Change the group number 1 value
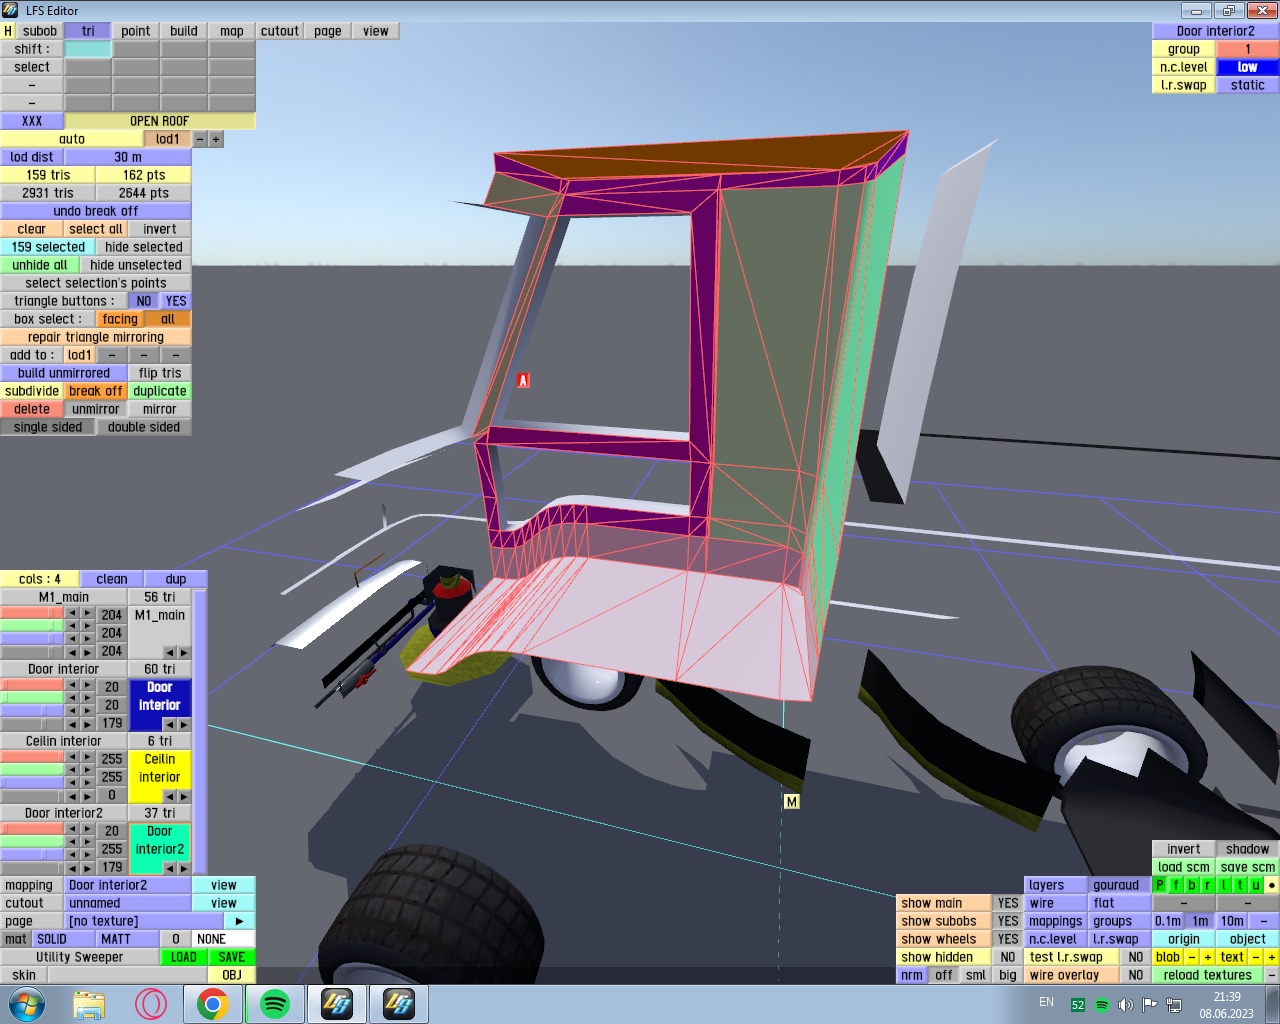Viewport: 1280px width, 1024px height. click(x=1248, y=49)
